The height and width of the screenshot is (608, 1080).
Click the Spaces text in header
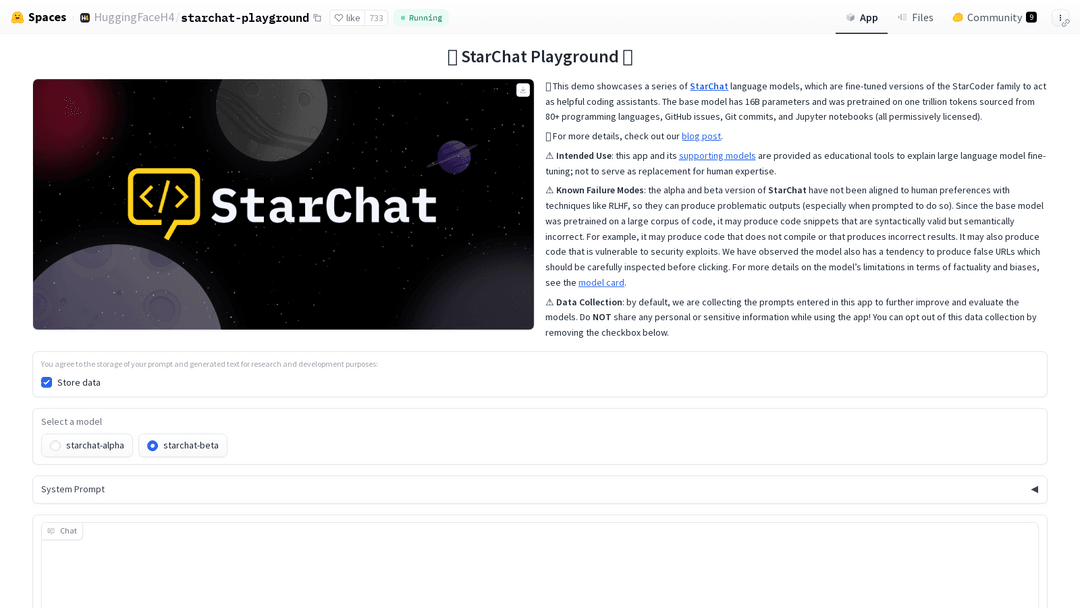tap(47, 18)
